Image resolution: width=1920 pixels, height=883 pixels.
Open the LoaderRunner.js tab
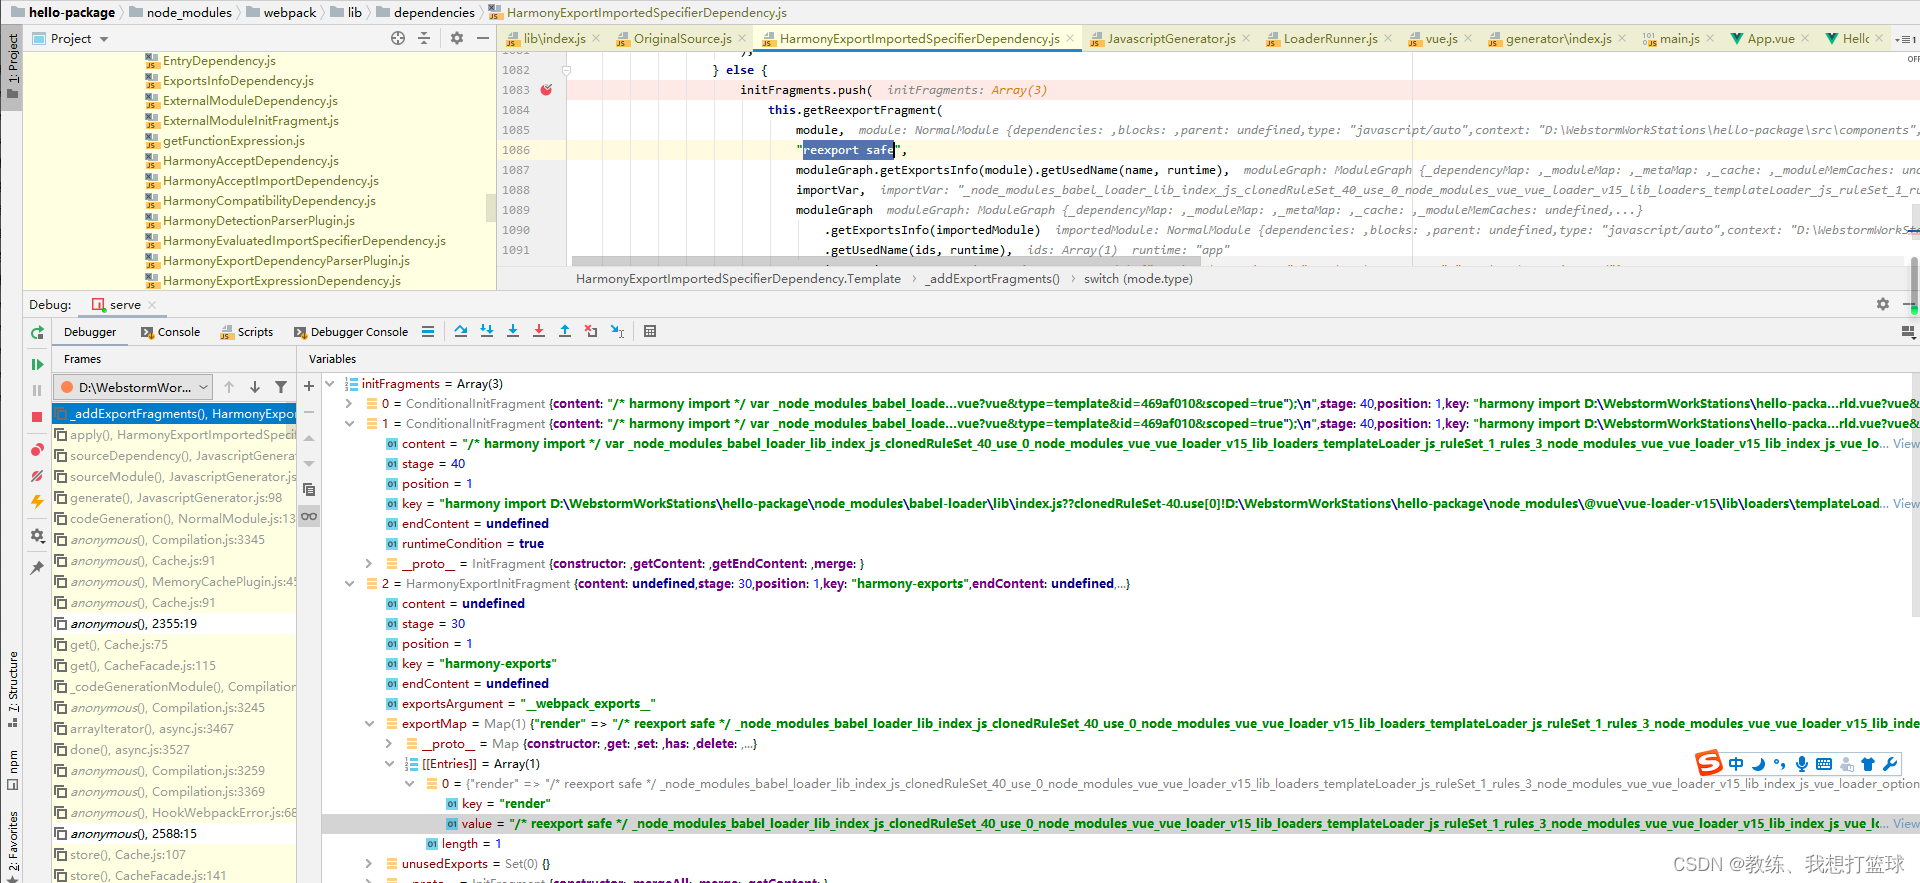click(1330, 39)
